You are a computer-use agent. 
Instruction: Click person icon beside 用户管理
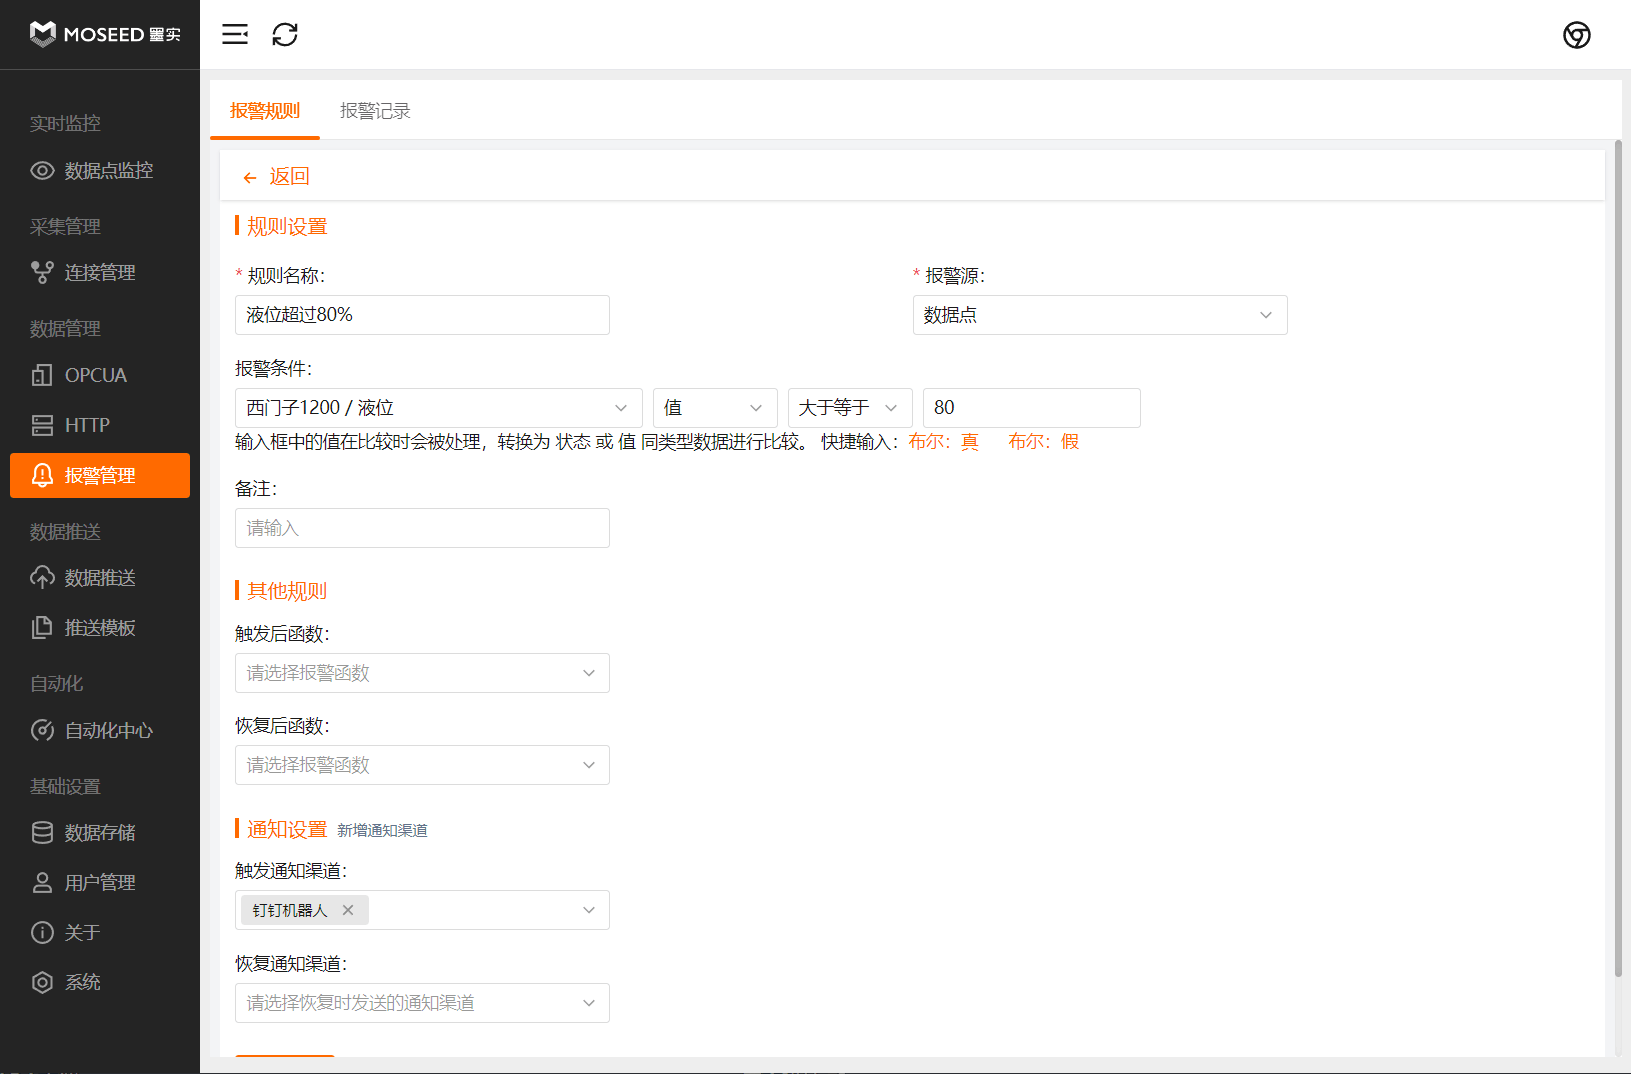[x=42, y=883]
